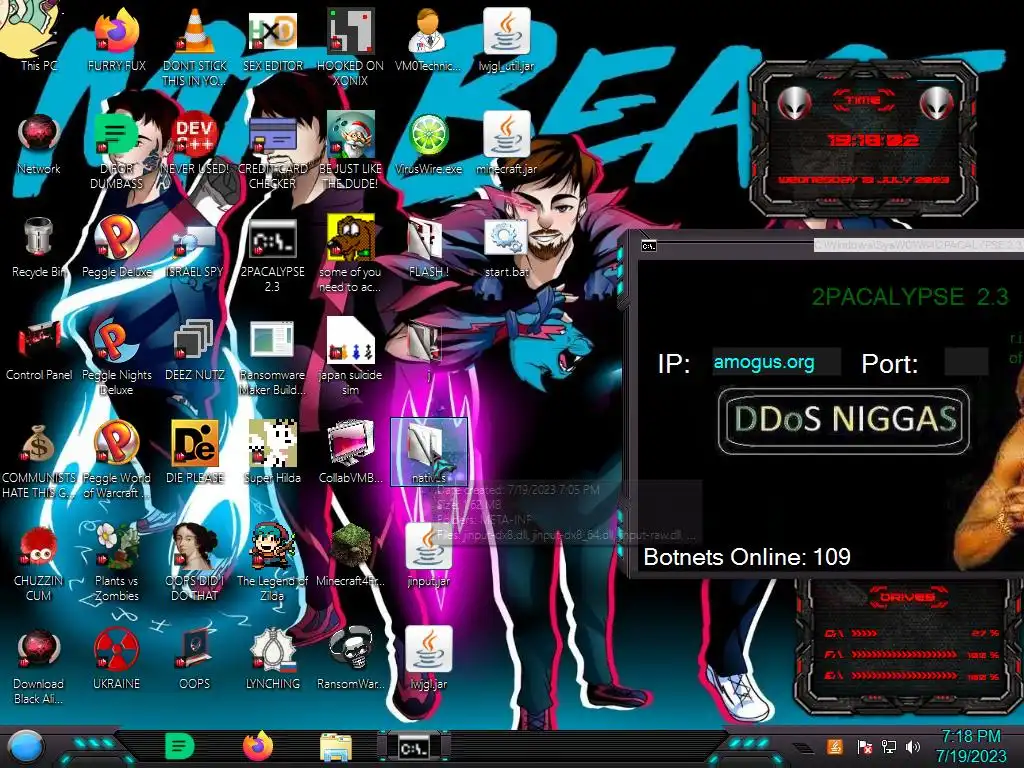1024x768 pixels.
Task: Switch to the command prompt taskbar button
Action: click(x=414, y=748)
